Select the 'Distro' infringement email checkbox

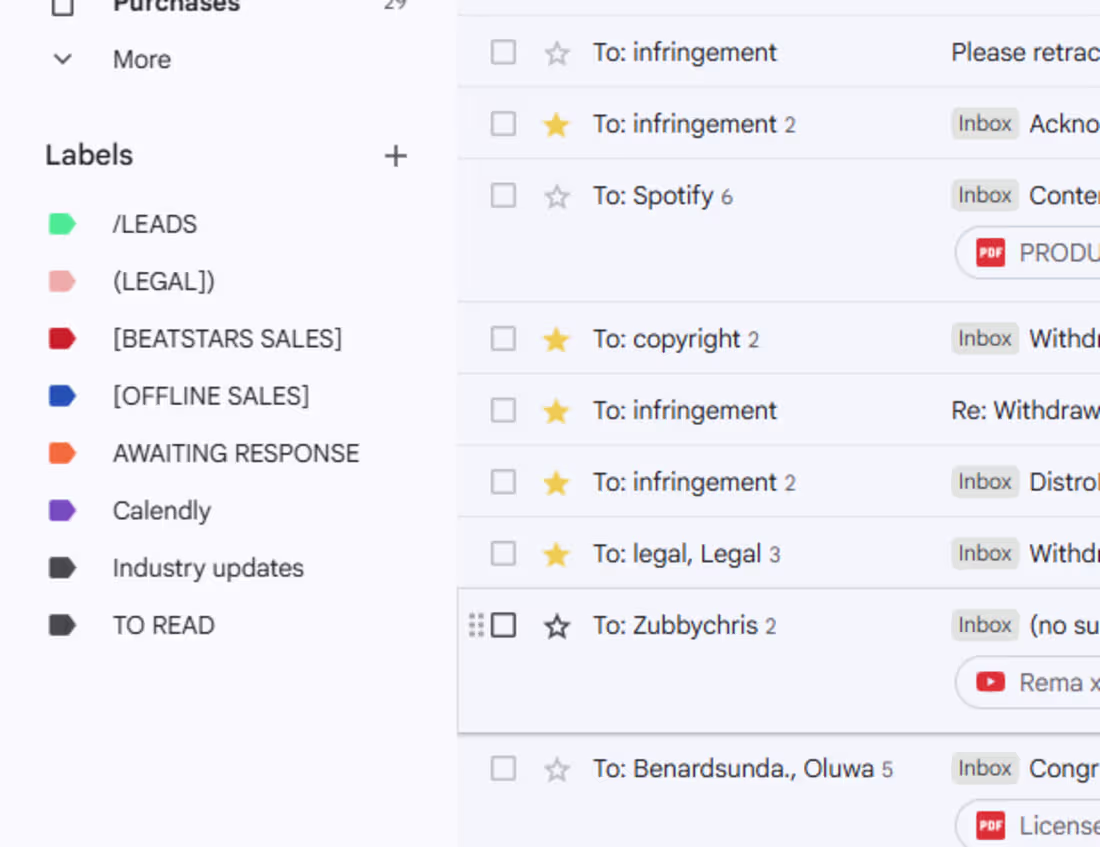point(503,482)
